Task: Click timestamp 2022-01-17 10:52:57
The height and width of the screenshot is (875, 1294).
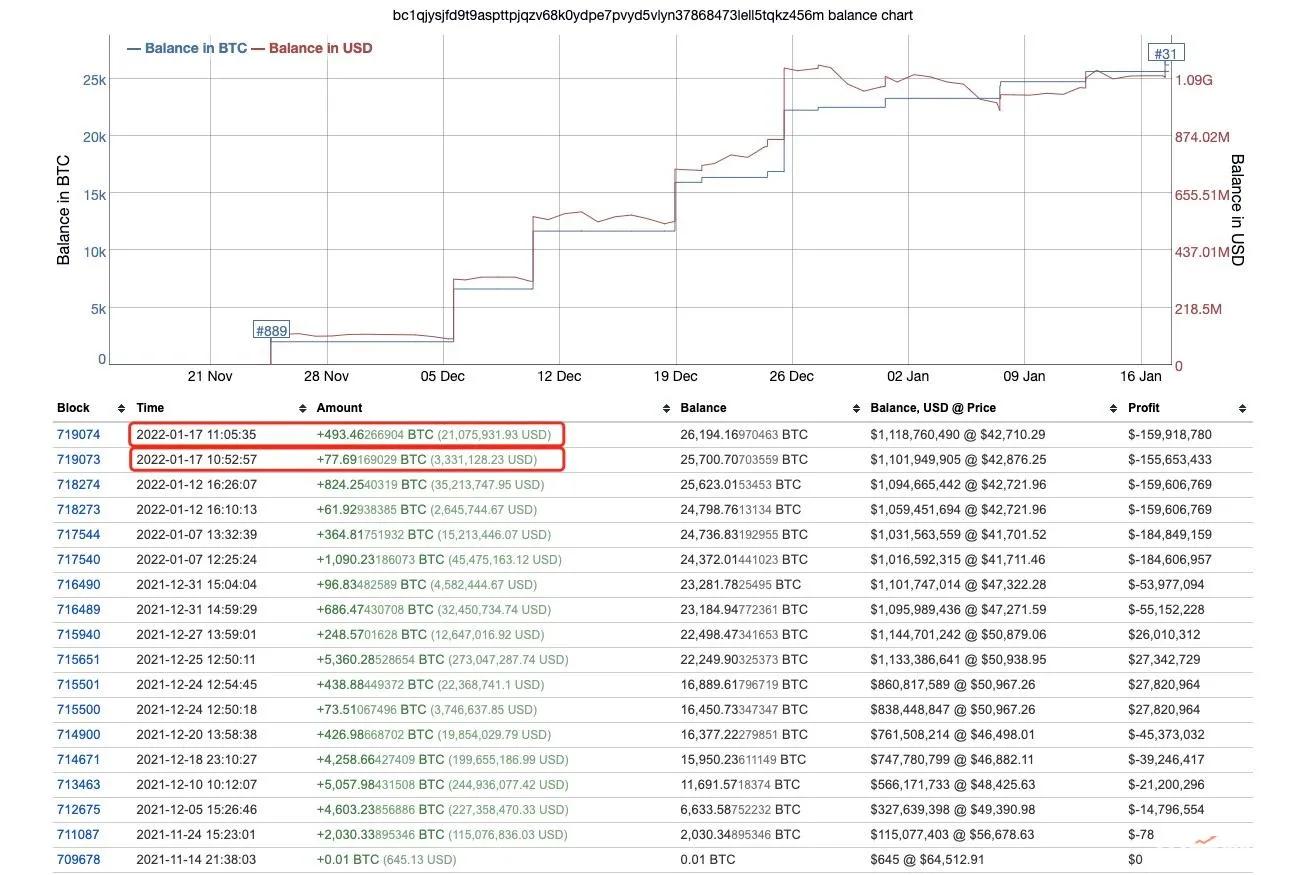Action: pos(196,459)
